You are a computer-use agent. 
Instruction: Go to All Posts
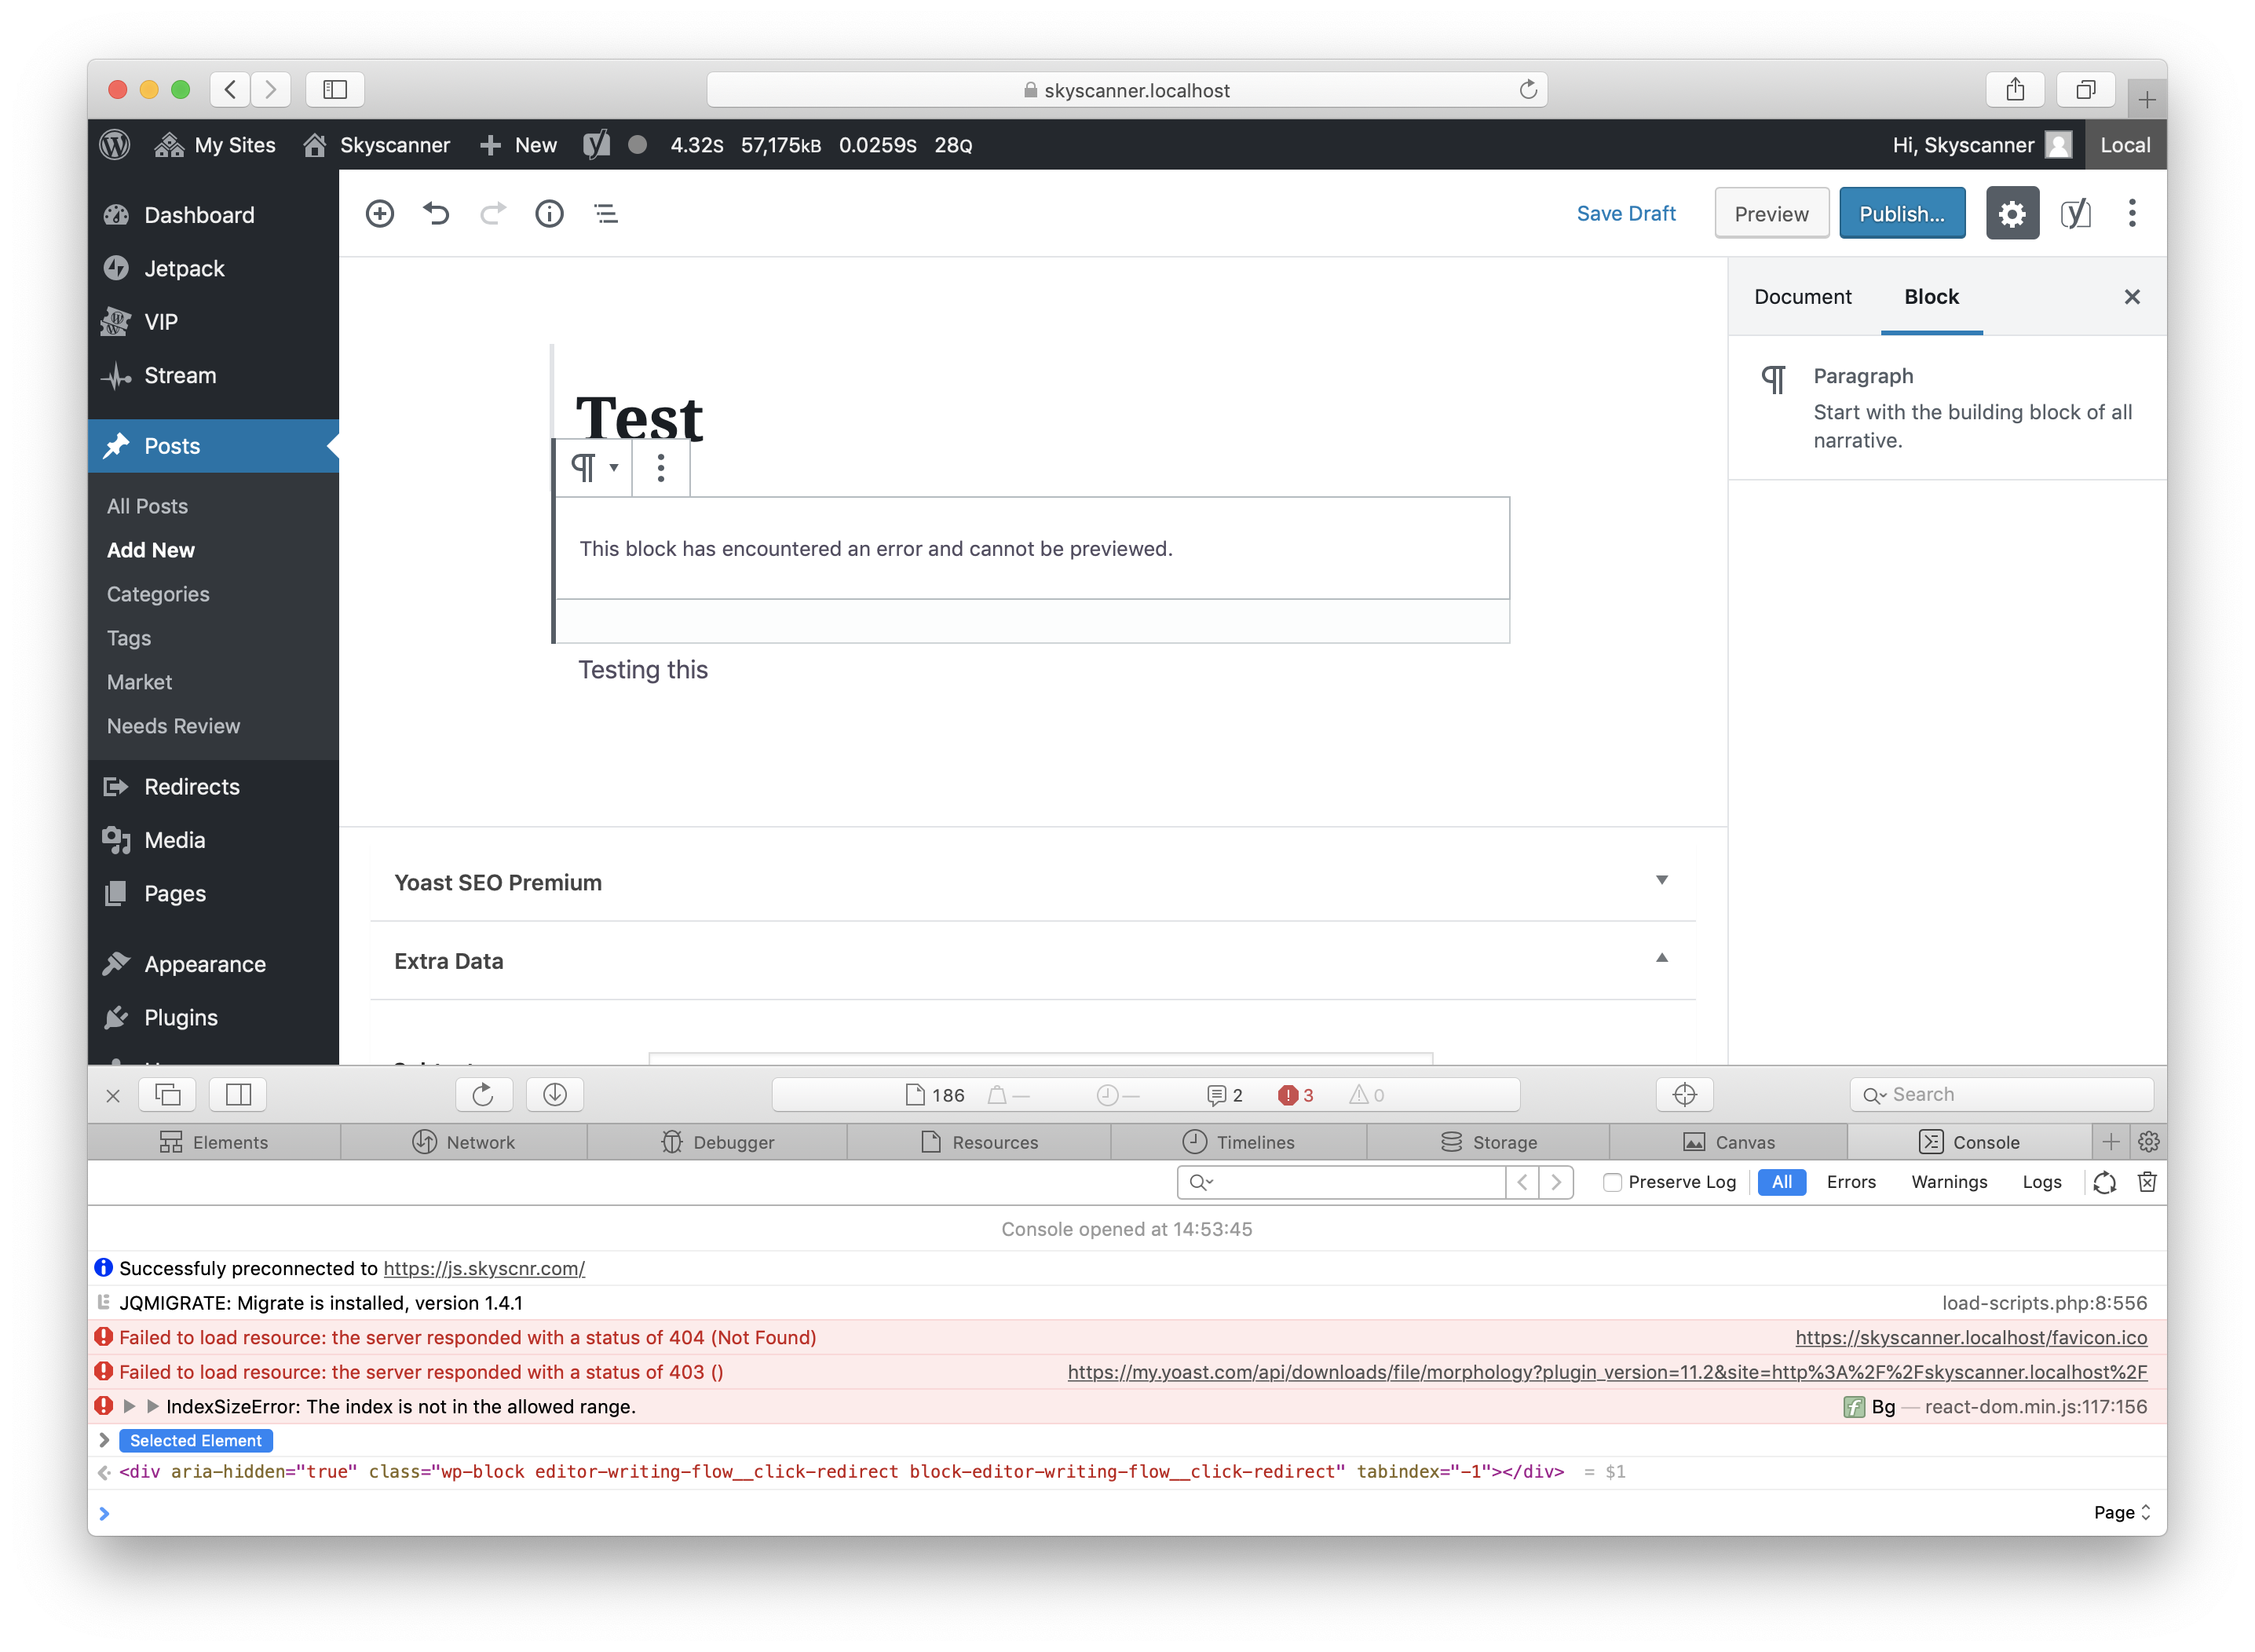pyautogui.click(x=147, y=506)
